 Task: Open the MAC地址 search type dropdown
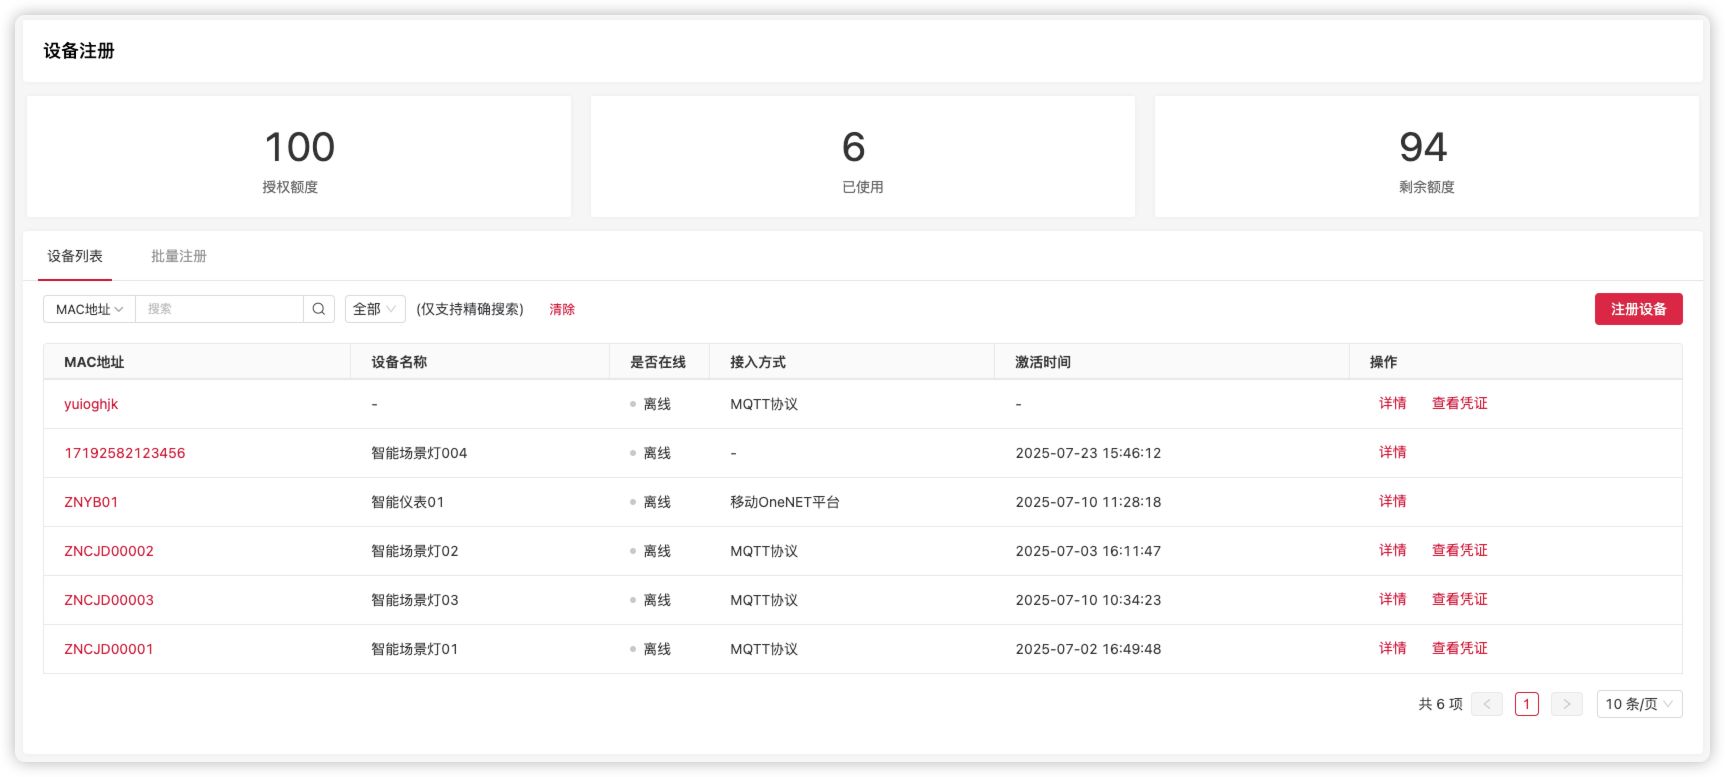coord(89,309)
